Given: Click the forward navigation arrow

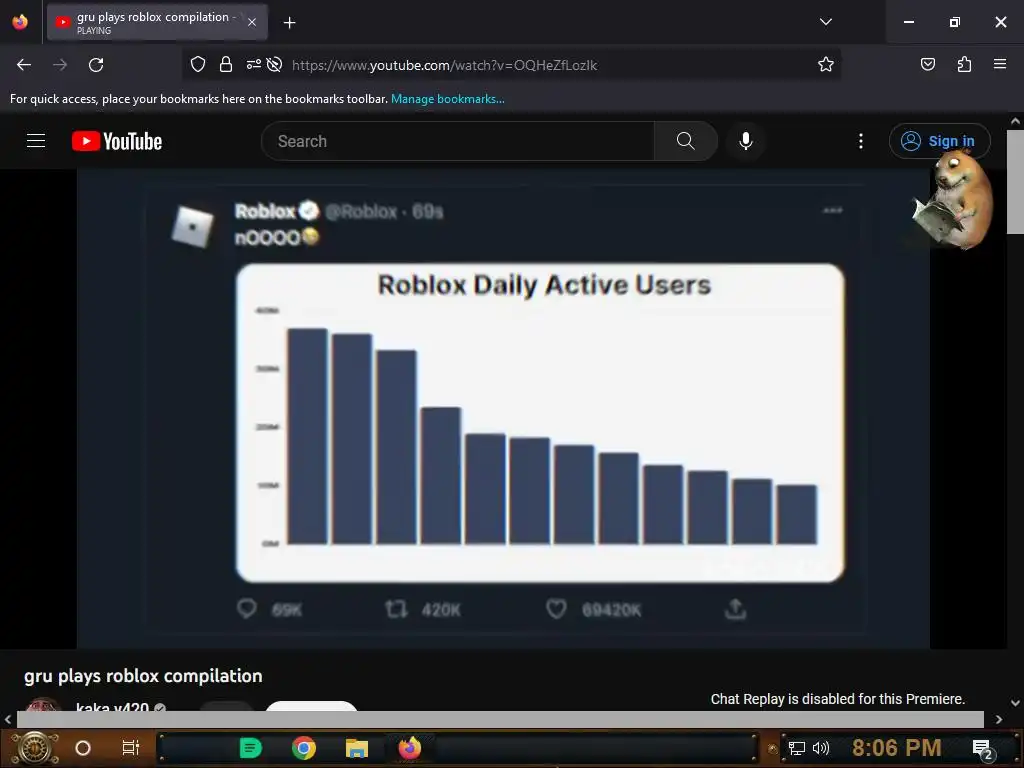Looking at the screenshot, I should pos(60,65).
